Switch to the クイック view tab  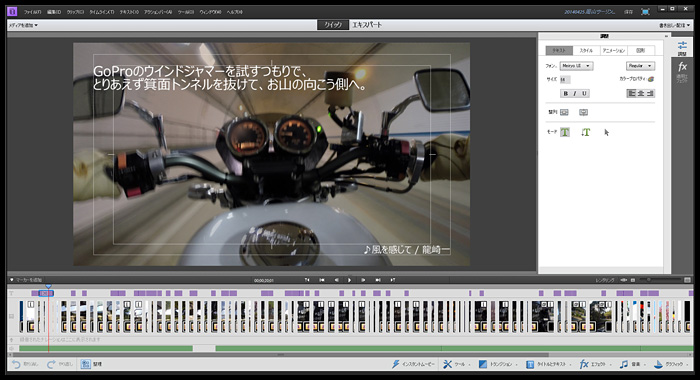click(x=333, y=25)
